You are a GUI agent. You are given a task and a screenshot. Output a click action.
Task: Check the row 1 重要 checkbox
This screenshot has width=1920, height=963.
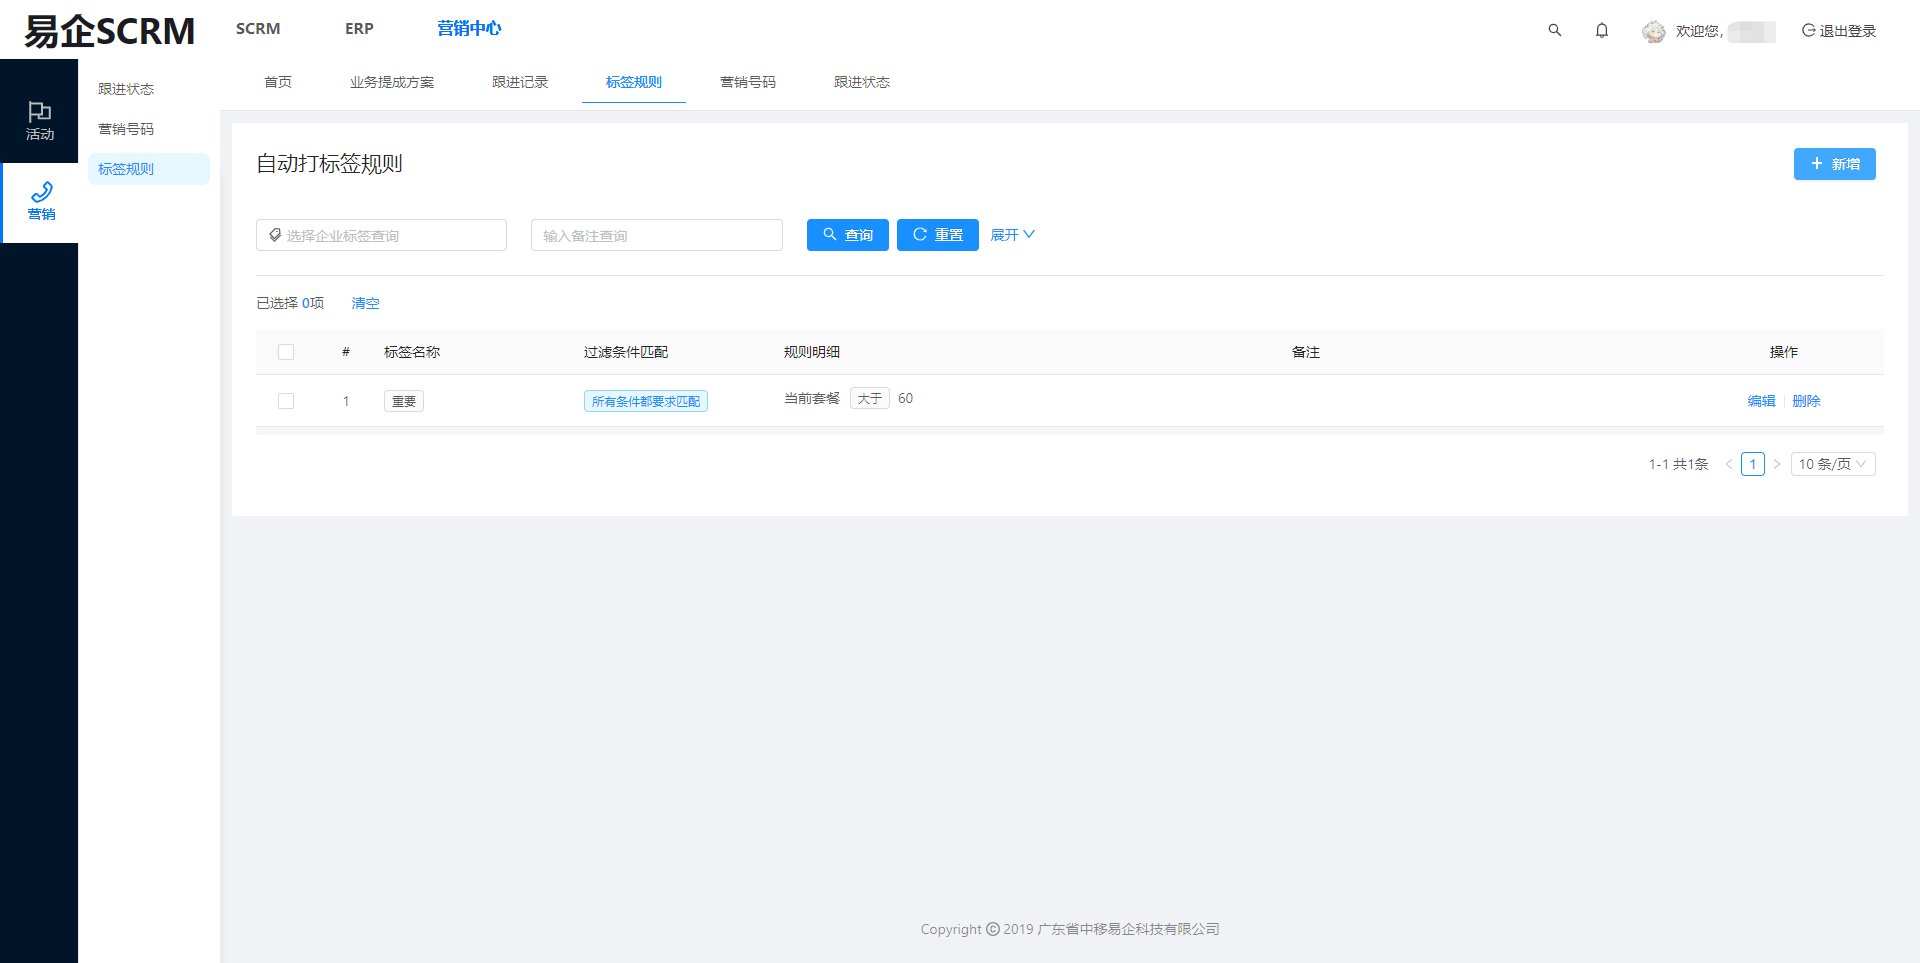point(286,401)
